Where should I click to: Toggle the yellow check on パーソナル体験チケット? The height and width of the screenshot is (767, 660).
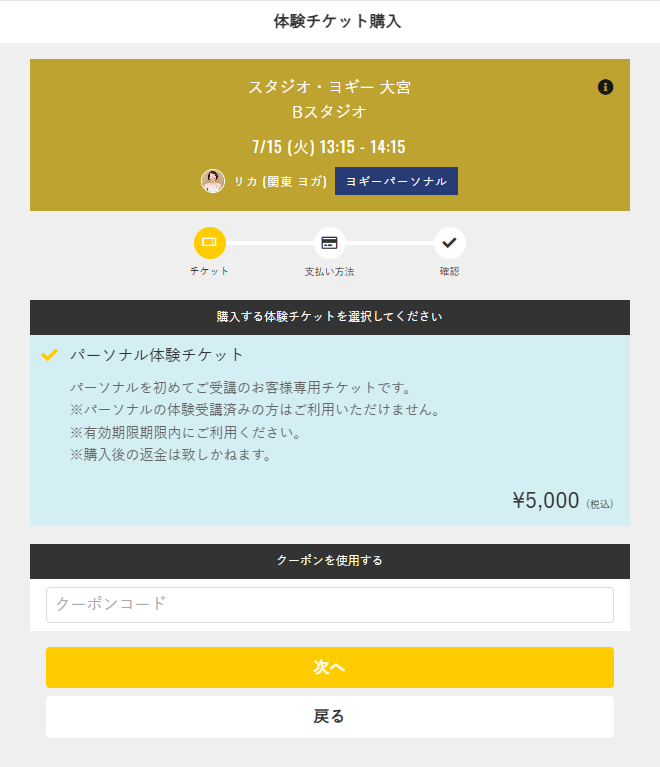pyautogui.click(x=49, y=355)
